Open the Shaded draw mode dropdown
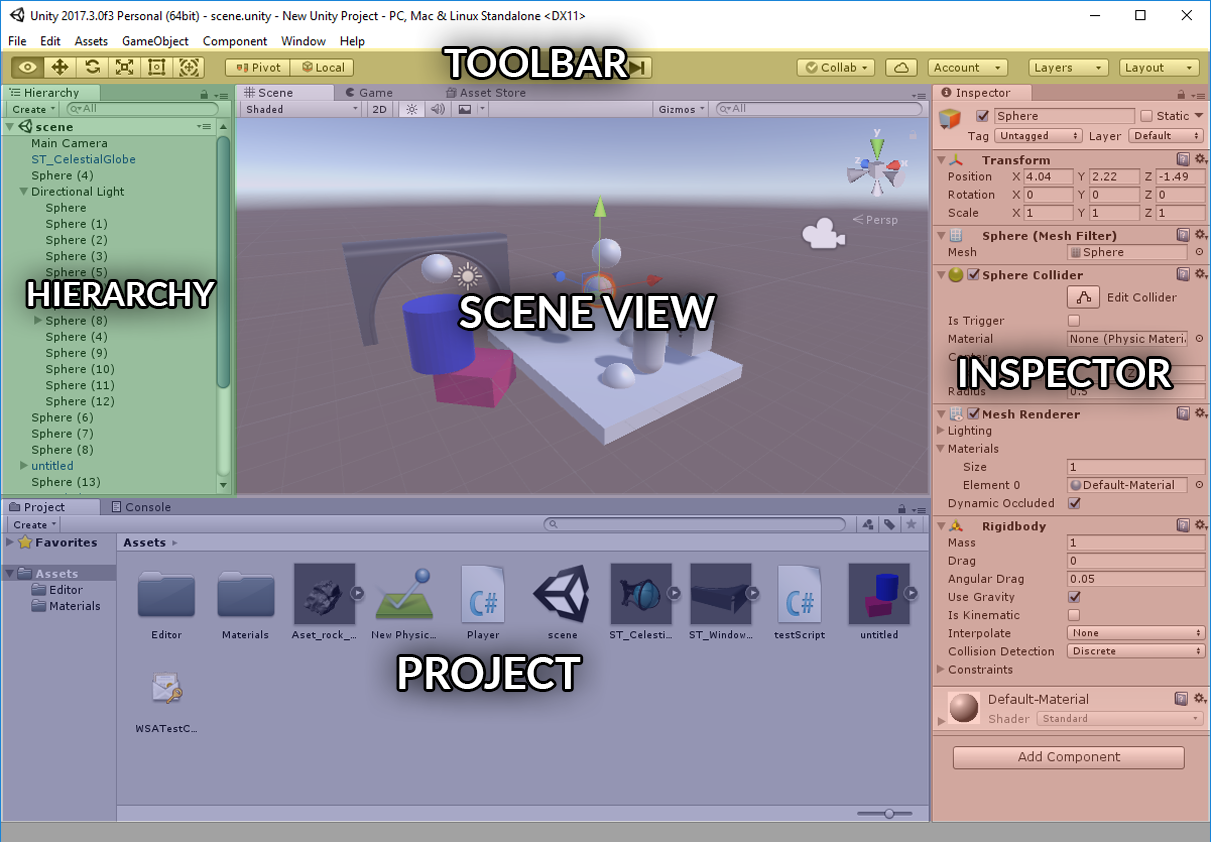Screen dimensions: 1211x842 301,109
